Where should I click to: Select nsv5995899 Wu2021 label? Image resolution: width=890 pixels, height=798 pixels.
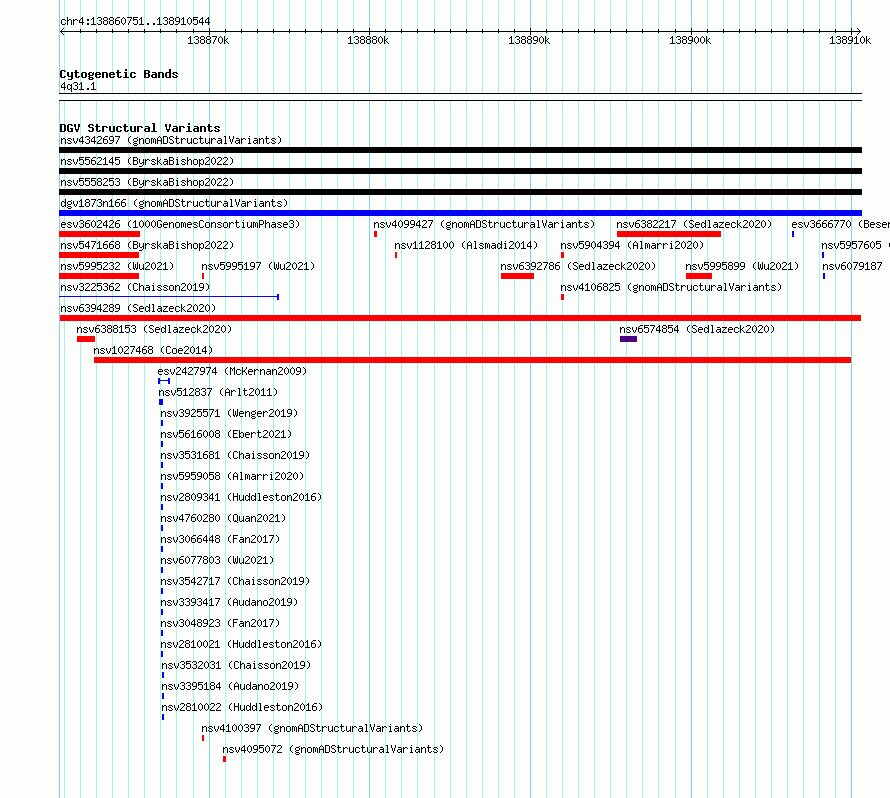[742, 266]
